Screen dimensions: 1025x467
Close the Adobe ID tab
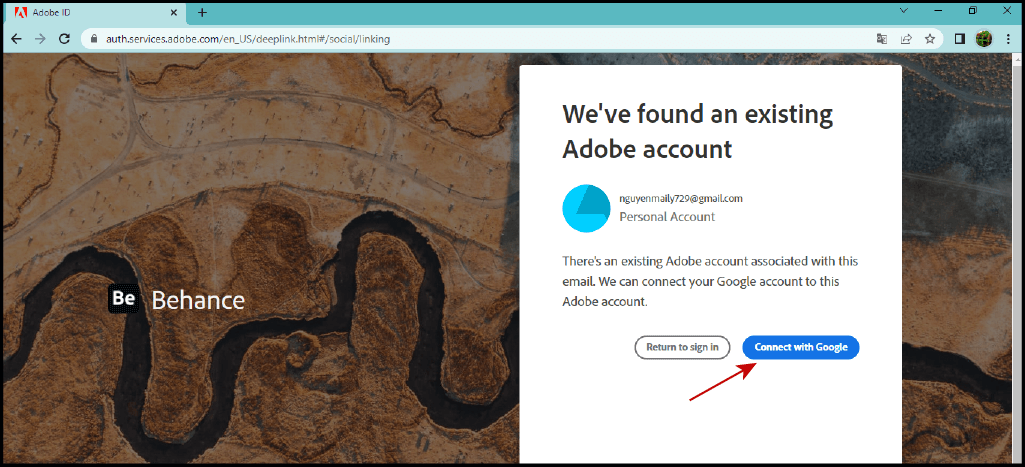coord(174,12)
